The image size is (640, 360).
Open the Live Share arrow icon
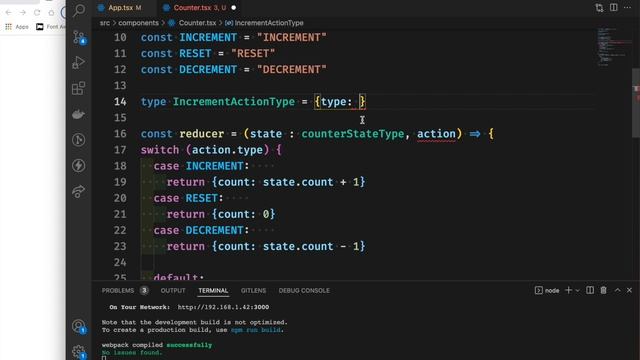pos(78,191)
